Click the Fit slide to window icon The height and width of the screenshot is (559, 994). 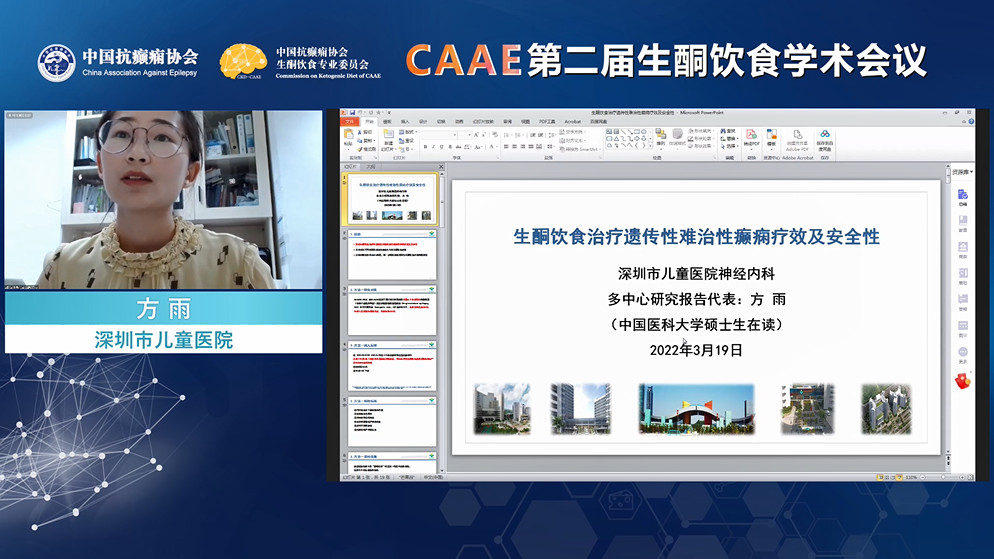tap(971, 477)
